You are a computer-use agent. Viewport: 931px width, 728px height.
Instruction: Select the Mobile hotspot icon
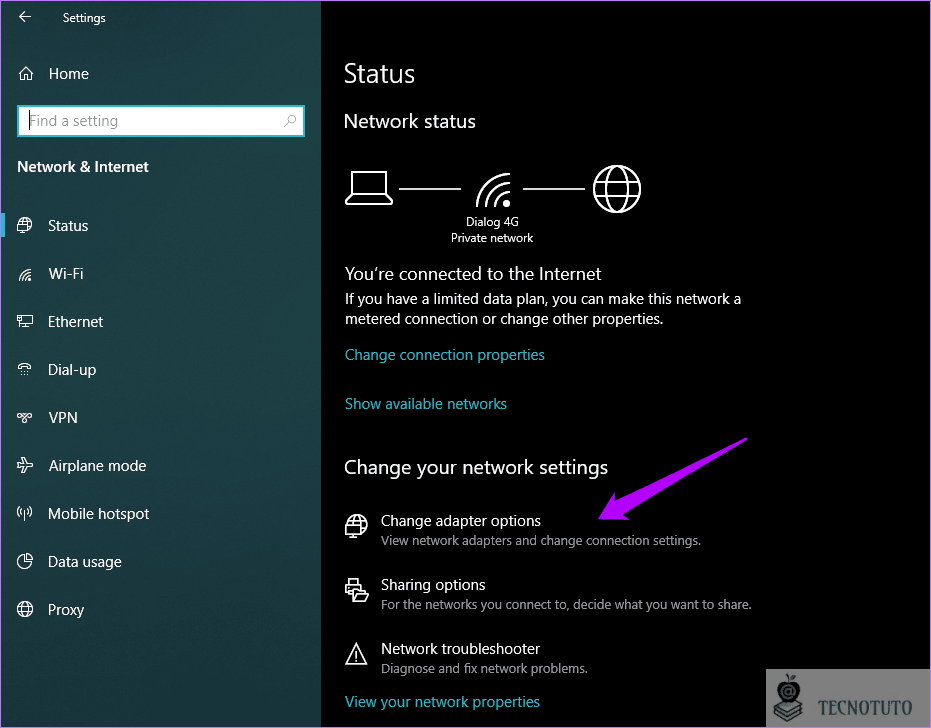(x=25, y=513)
